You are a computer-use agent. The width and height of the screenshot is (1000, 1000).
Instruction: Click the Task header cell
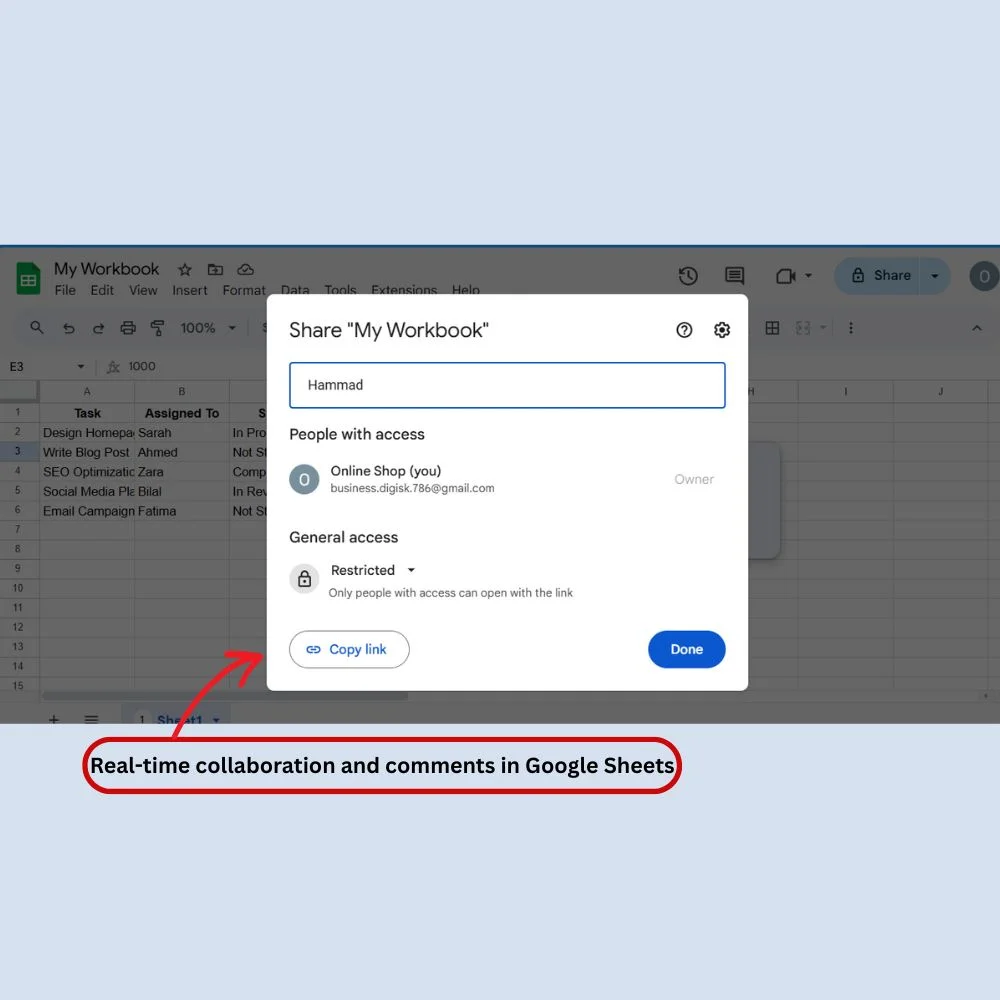tap(87, 413)
